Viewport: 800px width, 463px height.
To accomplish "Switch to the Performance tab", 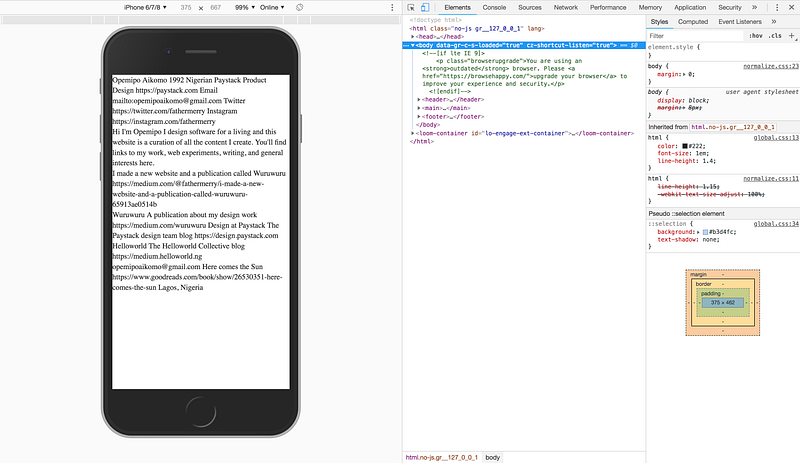I will (x=608, y=8).
